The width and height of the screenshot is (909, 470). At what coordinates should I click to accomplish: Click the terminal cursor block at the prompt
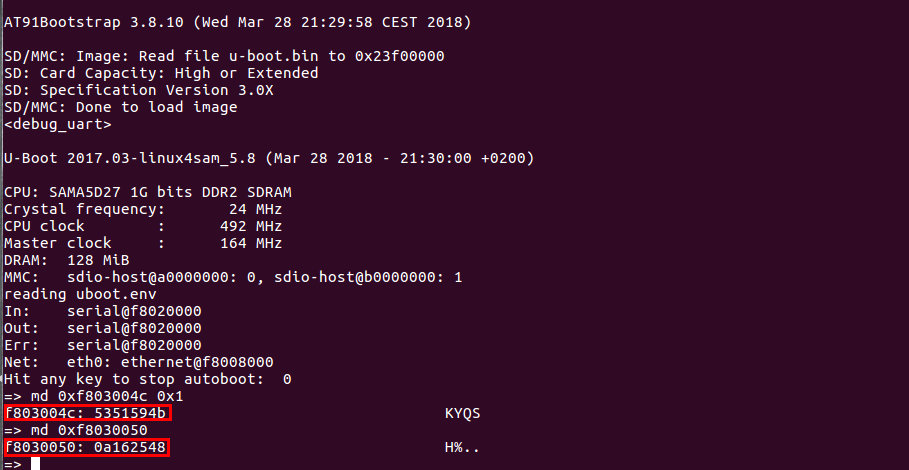[x=35, y=464]
